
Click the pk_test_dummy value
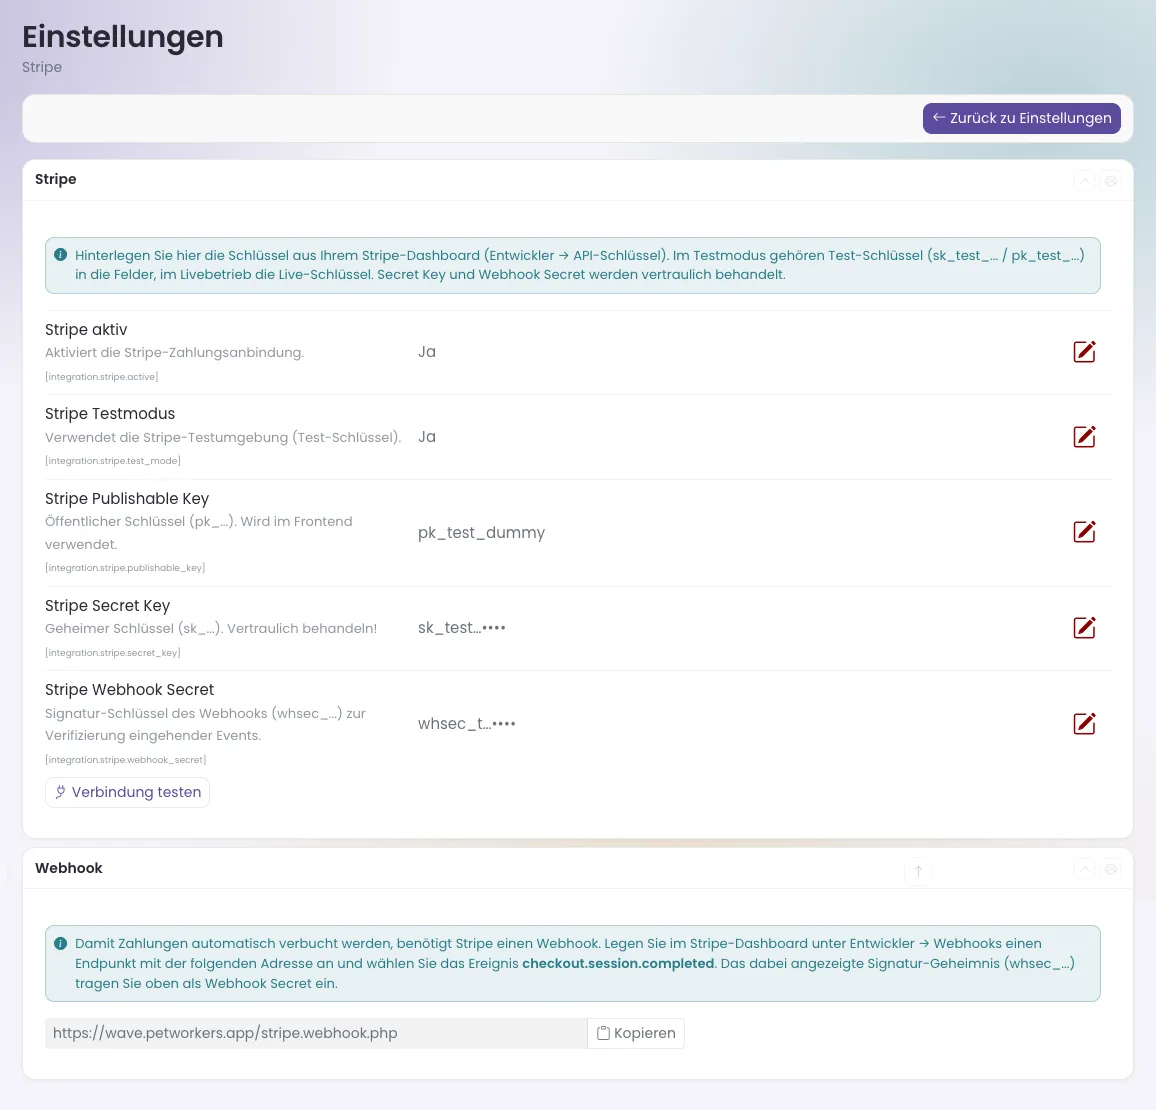point(481,532)
